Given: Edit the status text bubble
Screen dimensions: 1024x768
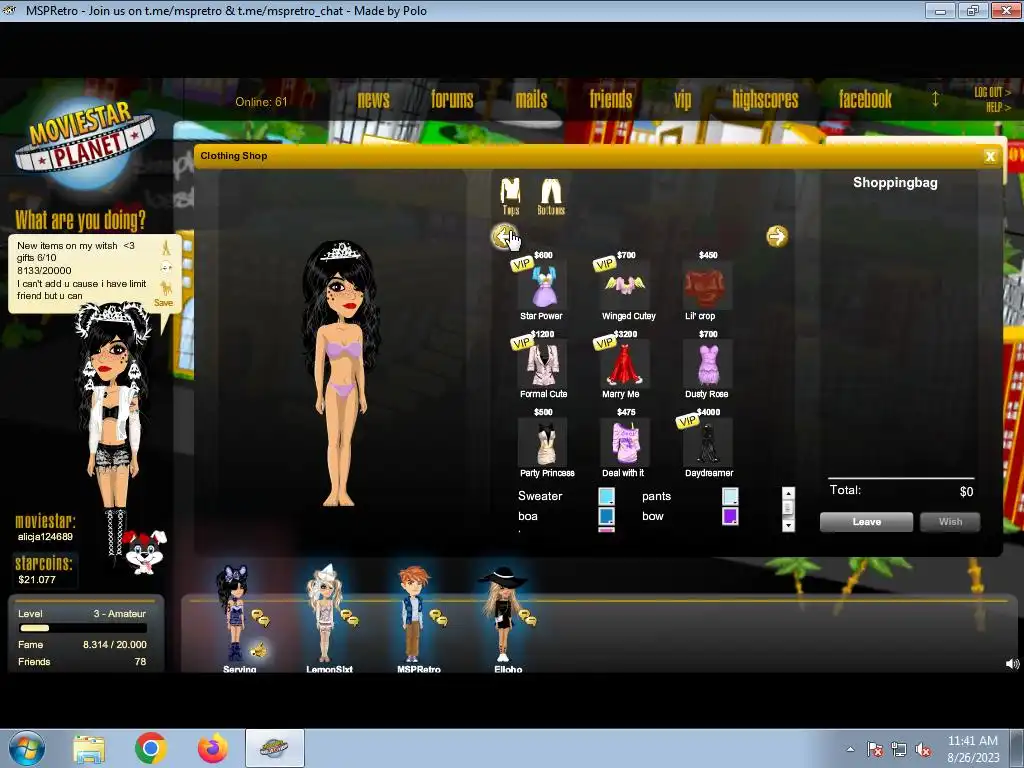Looking at the screenshot, I should [x=81, y=270].
